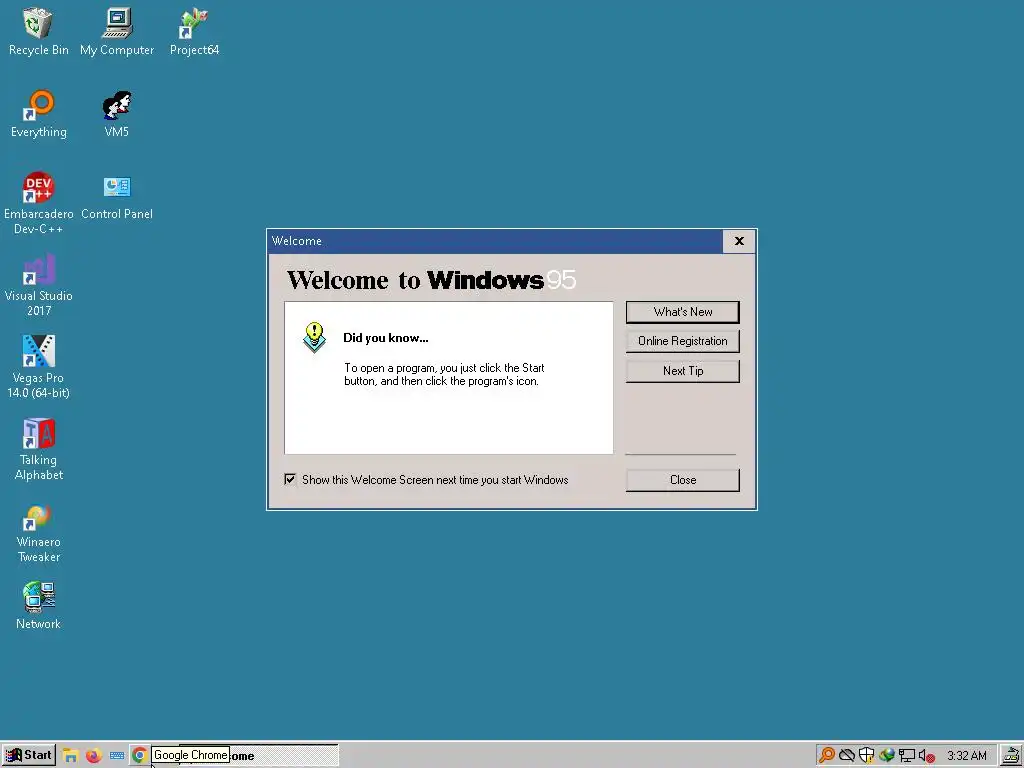
Task: Close Welcome dialog with title bar X
Action: click(x=739, y=241)
